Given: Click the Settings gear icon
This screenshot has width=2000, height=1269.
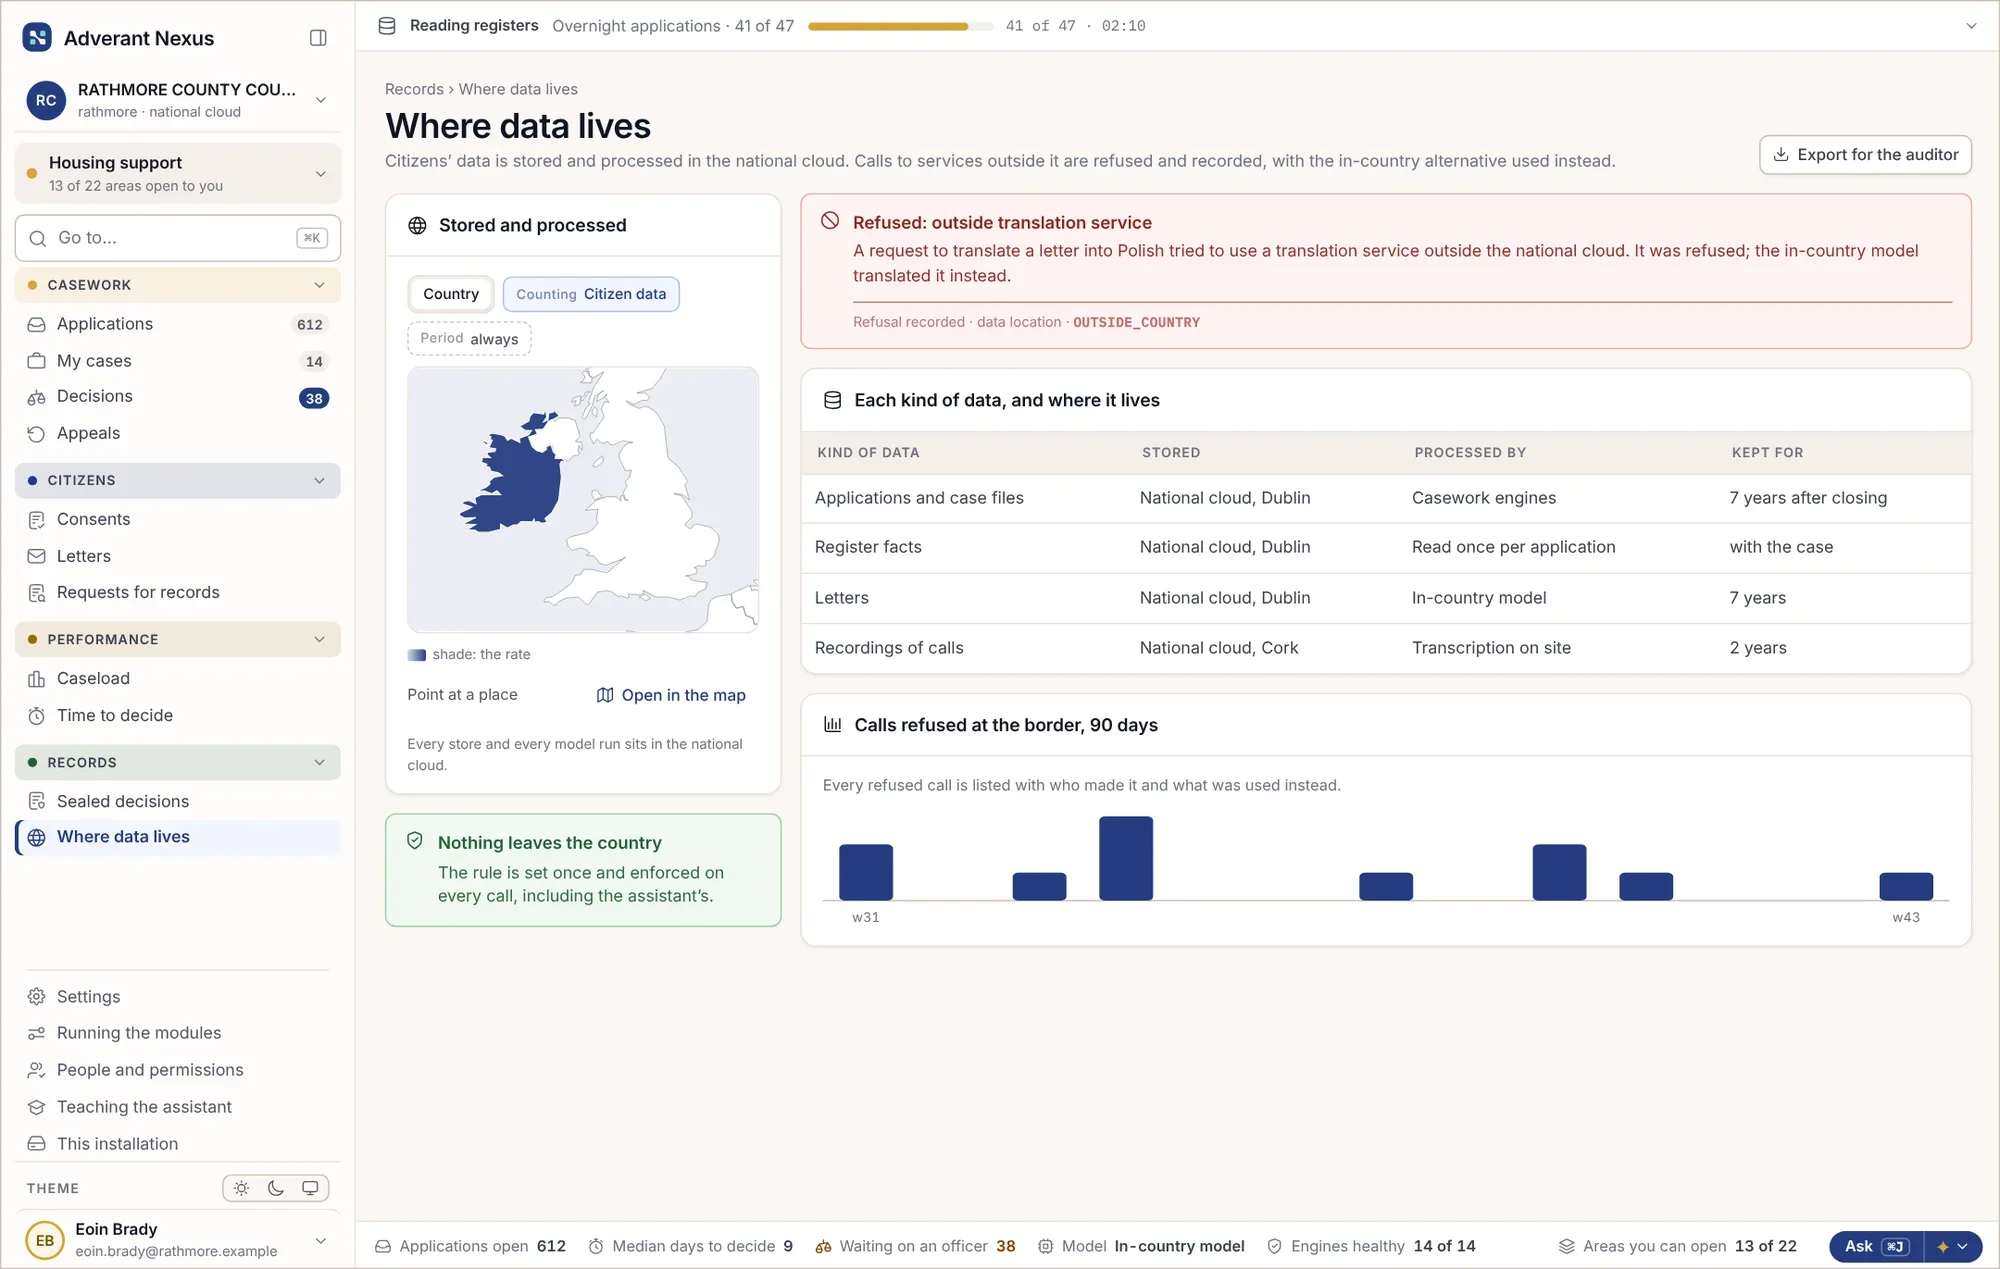Looking at the screenshot, I should point(36,997).
